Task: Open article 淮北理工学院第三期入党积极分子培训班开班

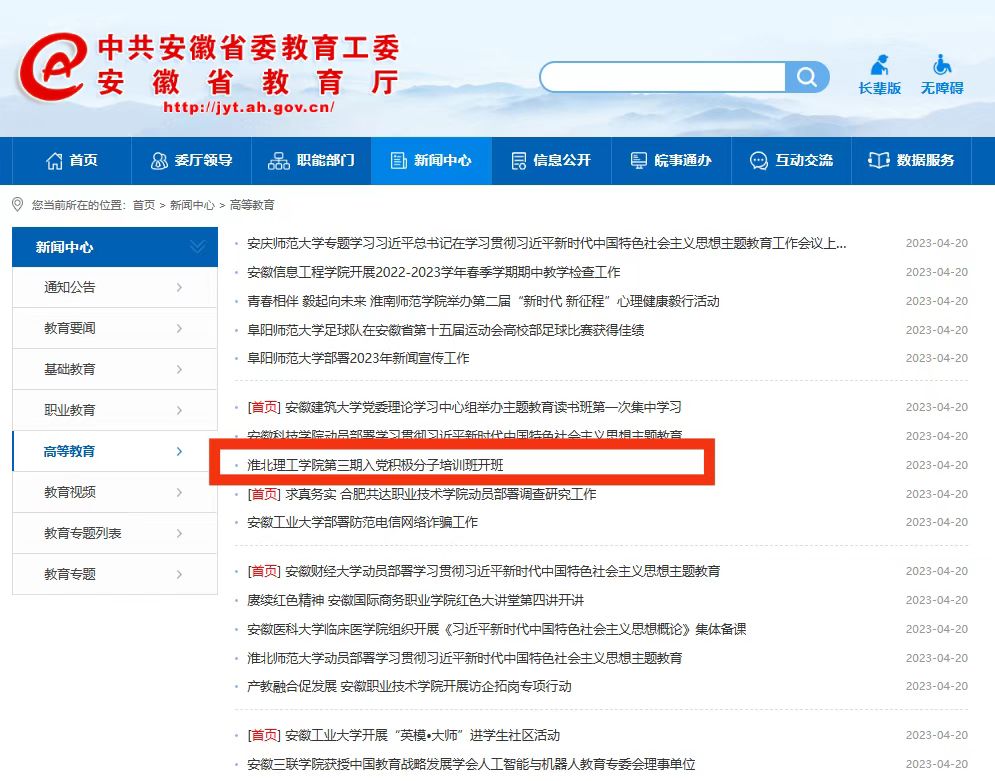Action: [x=375, y=465]
